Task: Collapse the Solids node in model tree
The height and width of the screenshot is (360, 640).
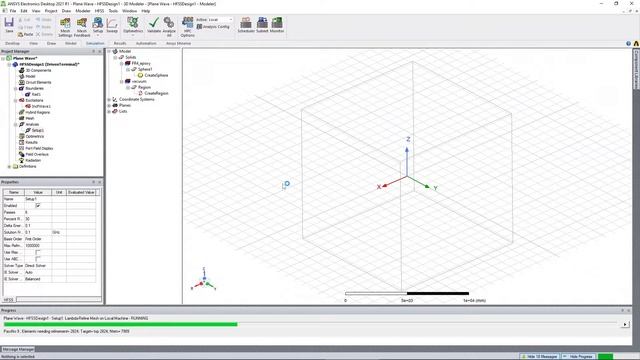Action: click(x=116, y=57)
